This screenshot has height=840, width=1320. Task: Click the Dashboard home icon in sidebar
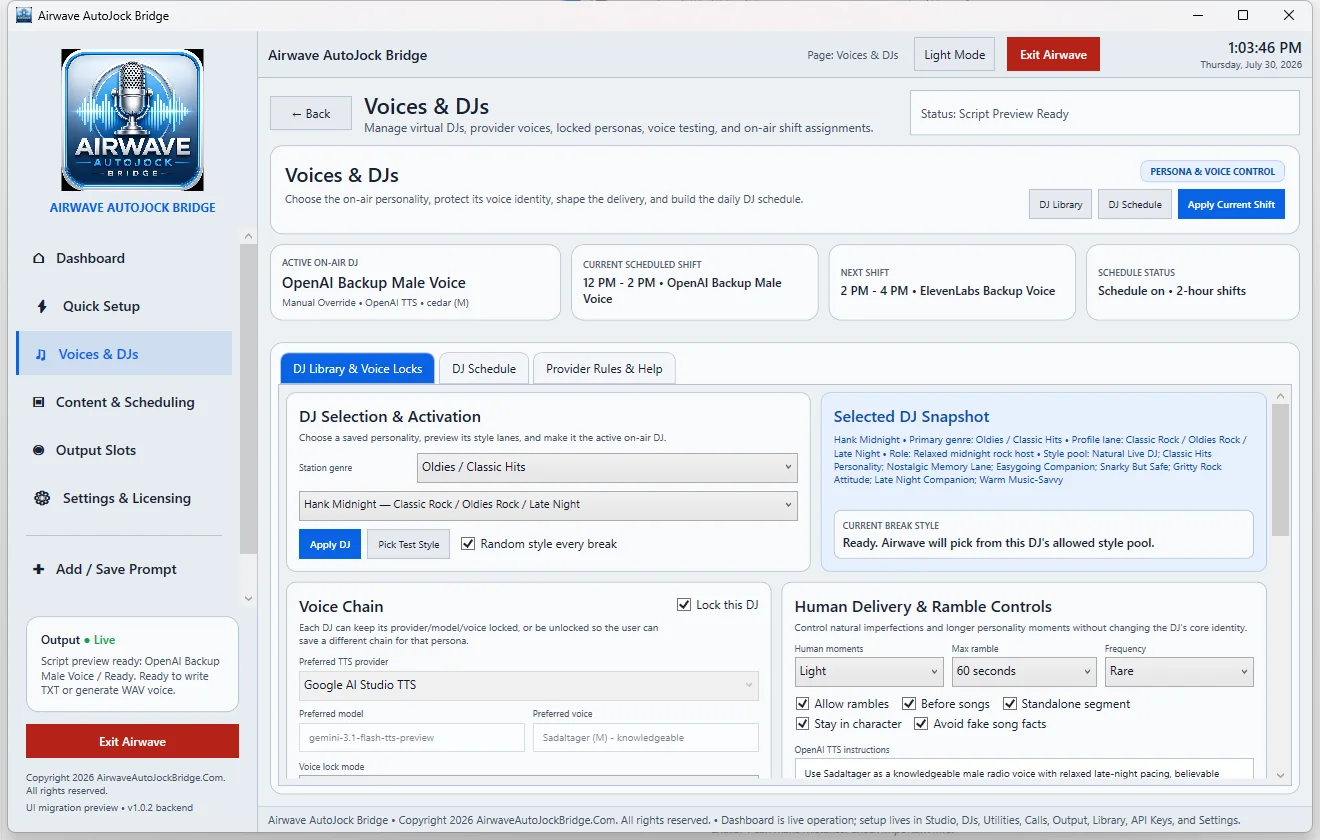pyautogui.click(x=39, y=258)
